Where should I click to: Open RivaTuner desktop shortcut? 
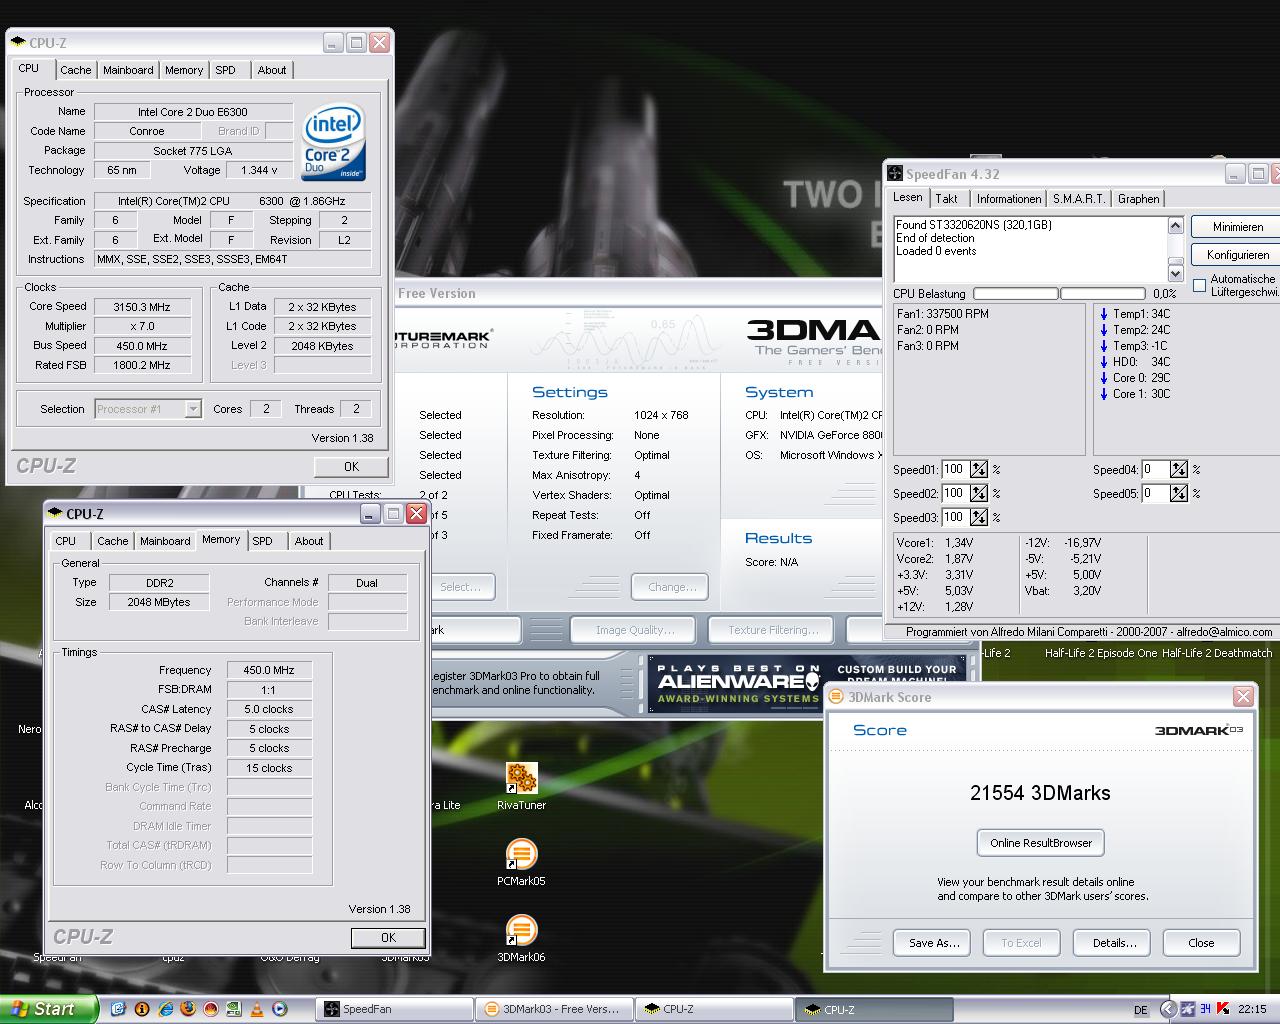521,786
